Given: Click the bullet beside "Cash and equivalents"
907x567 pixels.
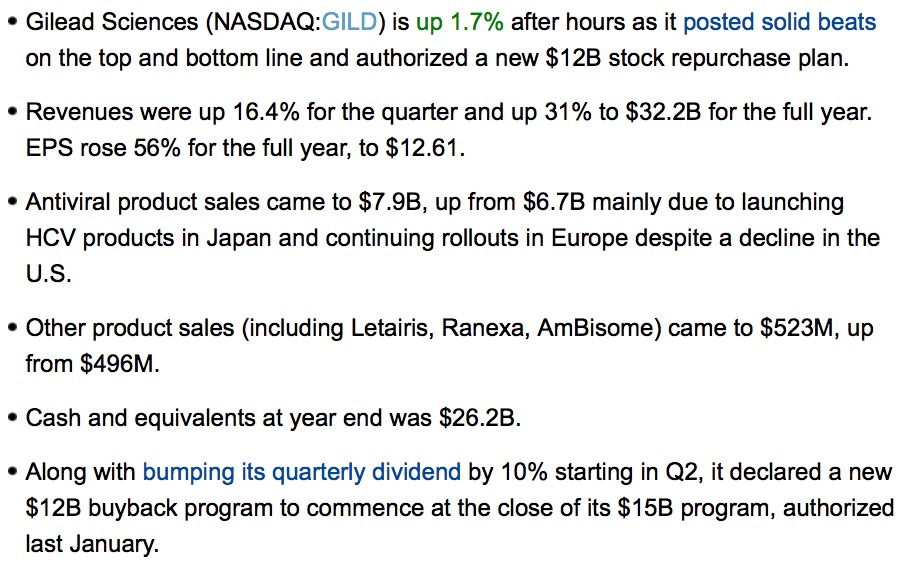Looking at the screenshot, I should click(x=11, y=419).
